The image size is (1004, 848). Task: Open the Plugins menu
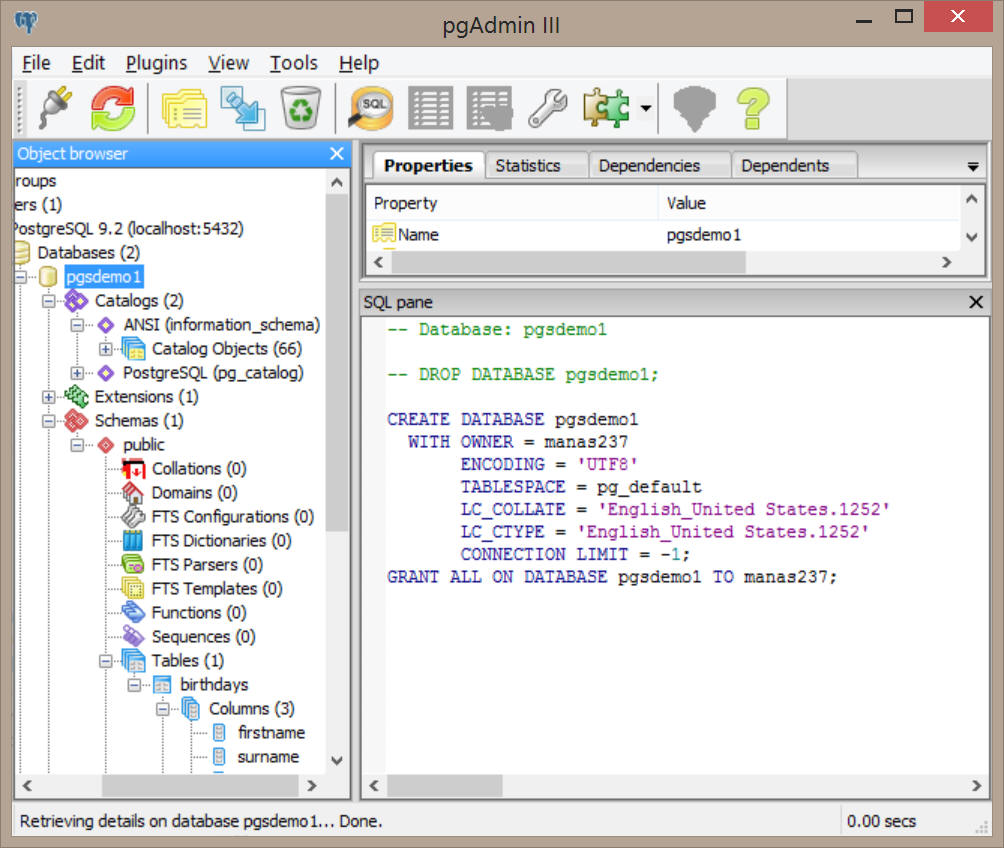tap(156, 63)
